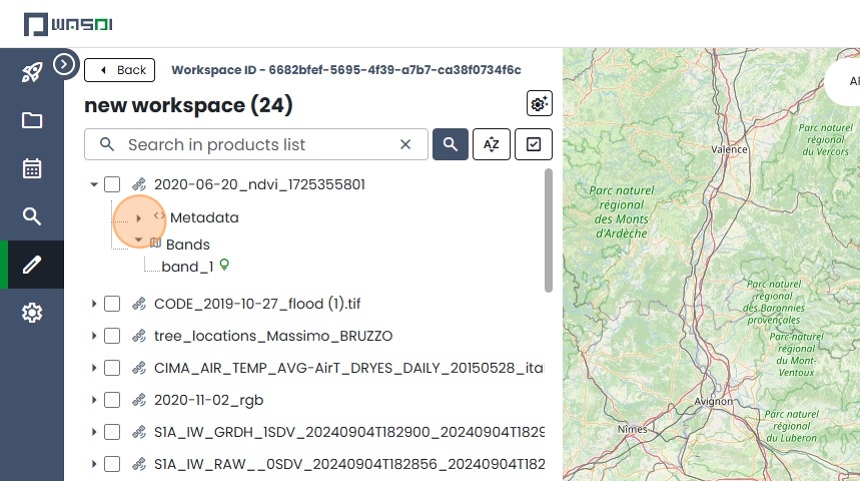Open the calendar planning icon in sidebar
Screen dimensions: 860x481
(32, 168)
